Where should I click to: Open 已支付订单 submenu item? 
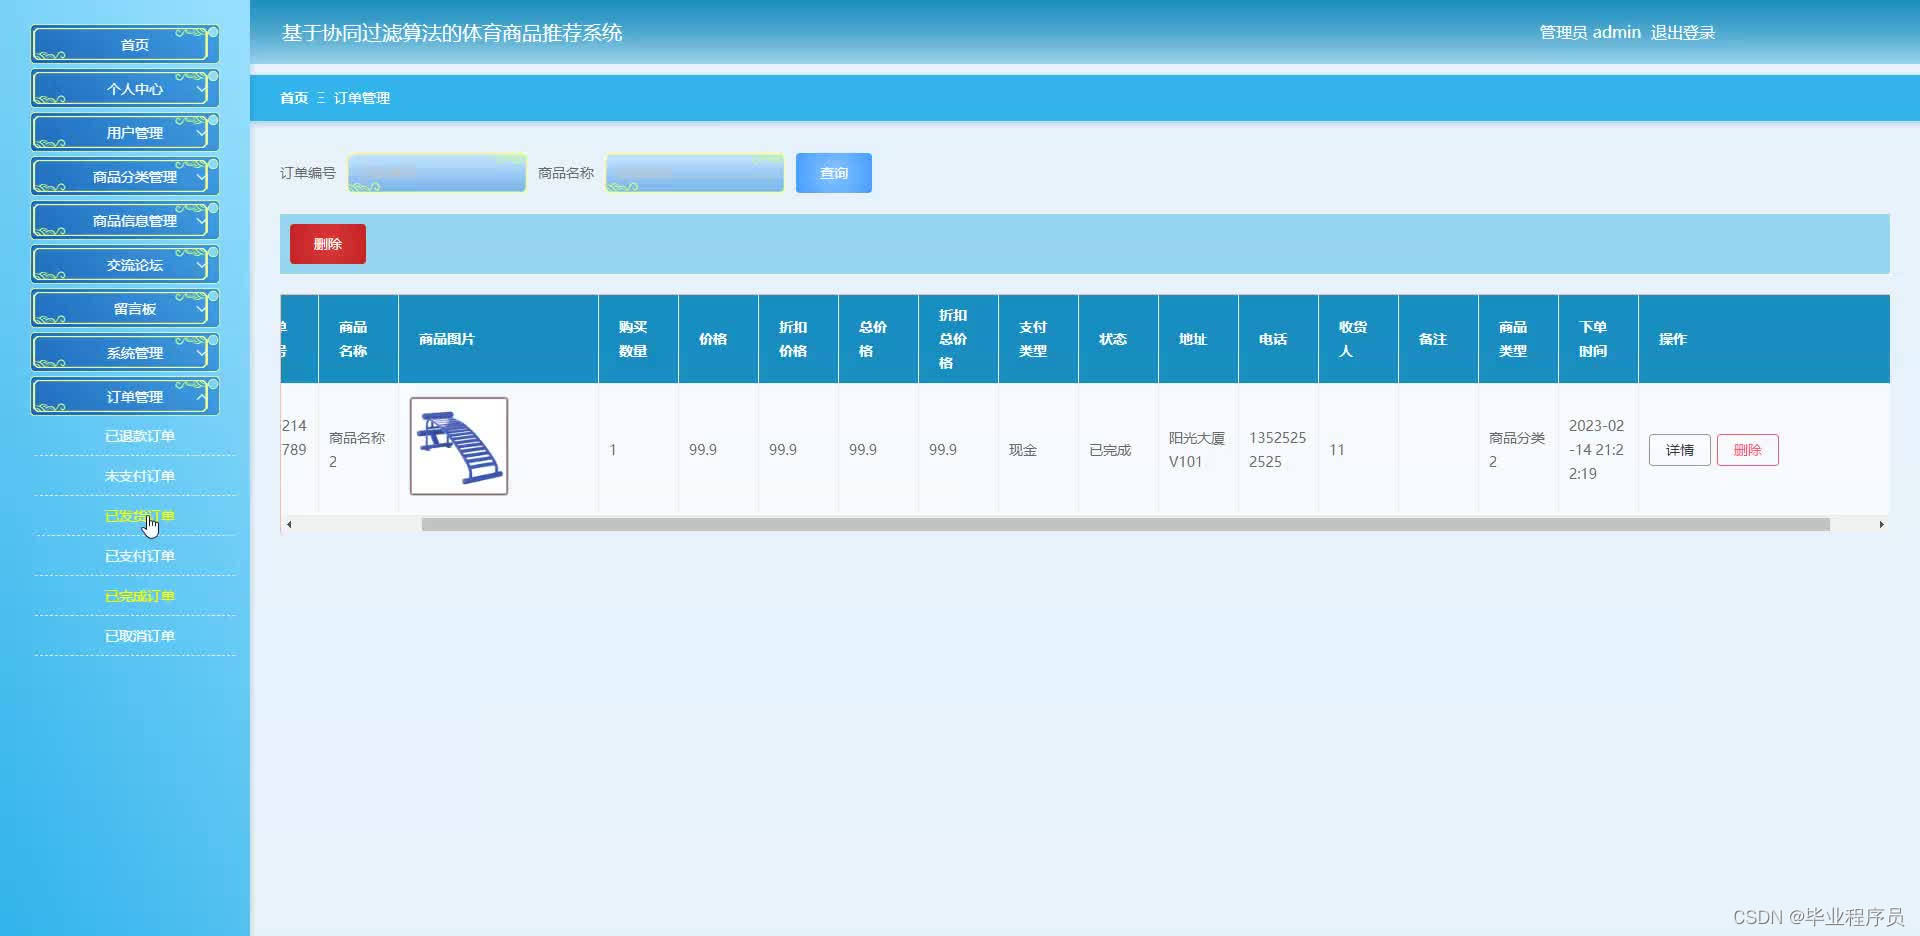click(139, 556)
